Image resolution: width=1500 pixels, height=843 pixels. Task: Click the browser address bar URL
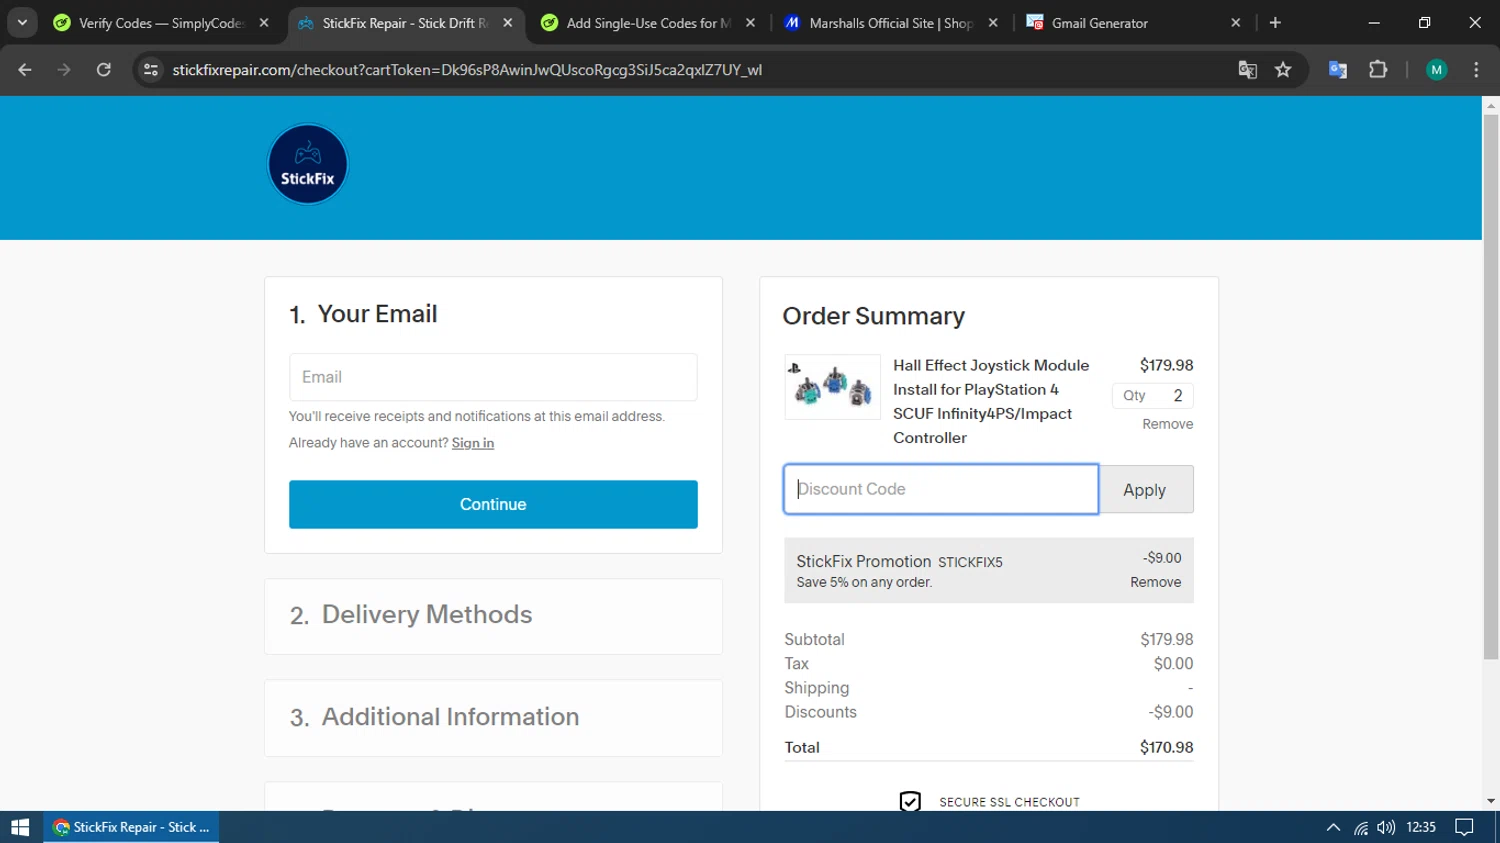pyautogui.click(x=467, y=70)
